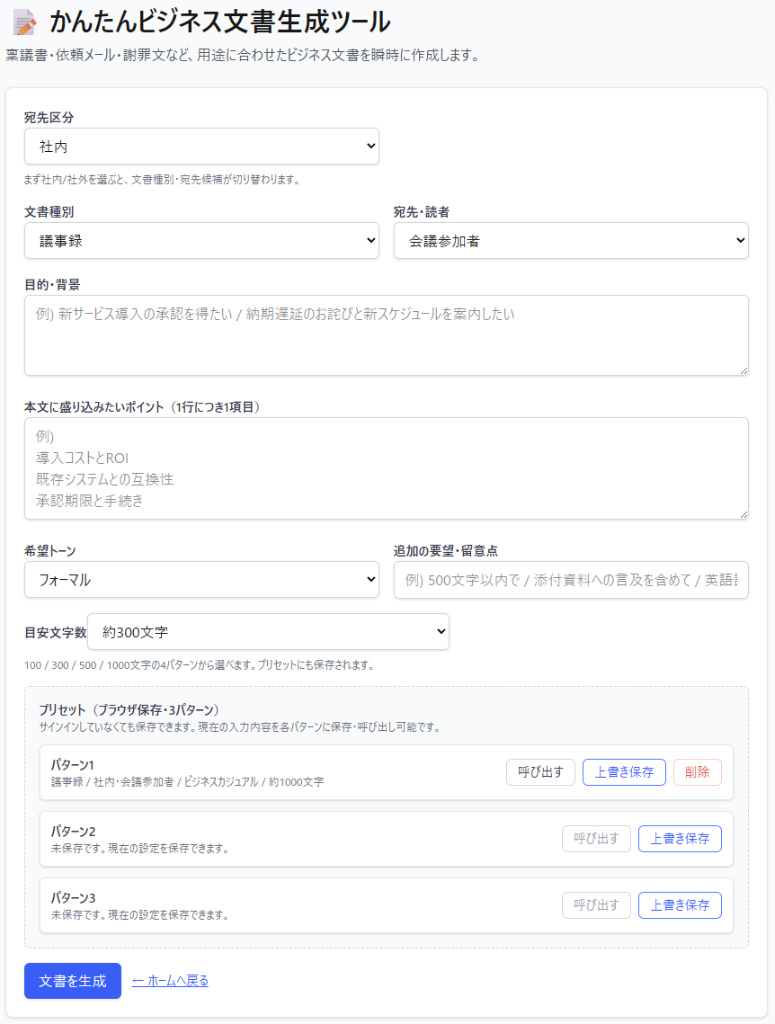Screen dimensions: 775x1024
Task: Click the 文書を生成 generate button
Action: pos(72,981)
